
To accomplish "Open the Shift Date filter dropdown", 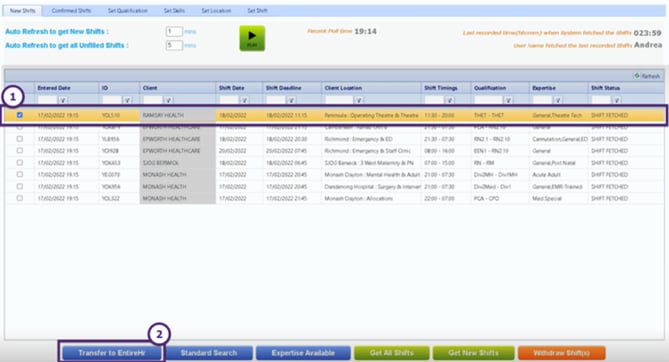I will coord(244,100).
